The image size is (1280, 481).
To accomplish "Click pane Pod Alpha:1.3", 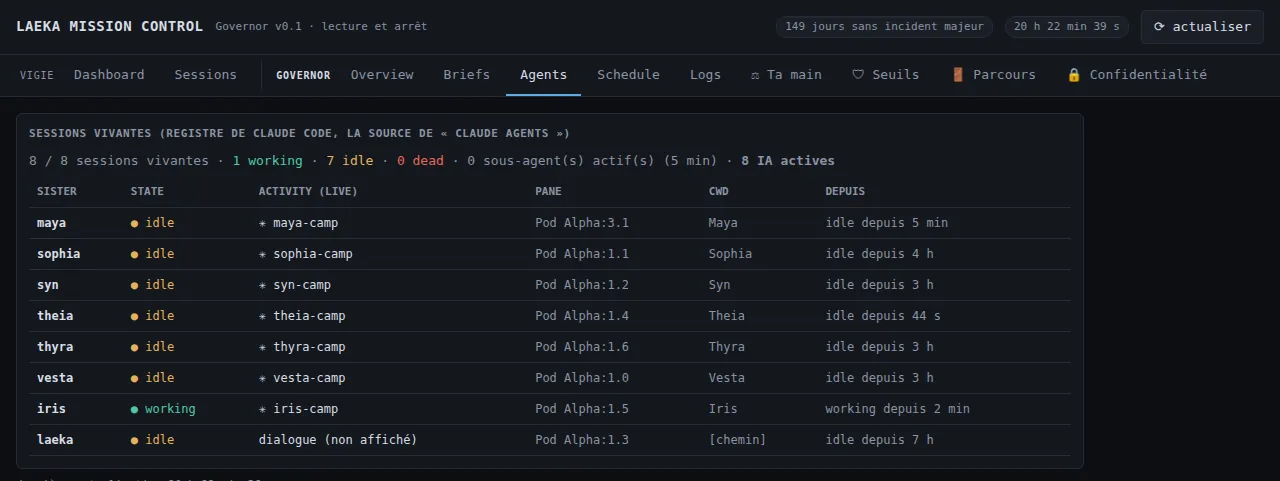I will (582, 440).
